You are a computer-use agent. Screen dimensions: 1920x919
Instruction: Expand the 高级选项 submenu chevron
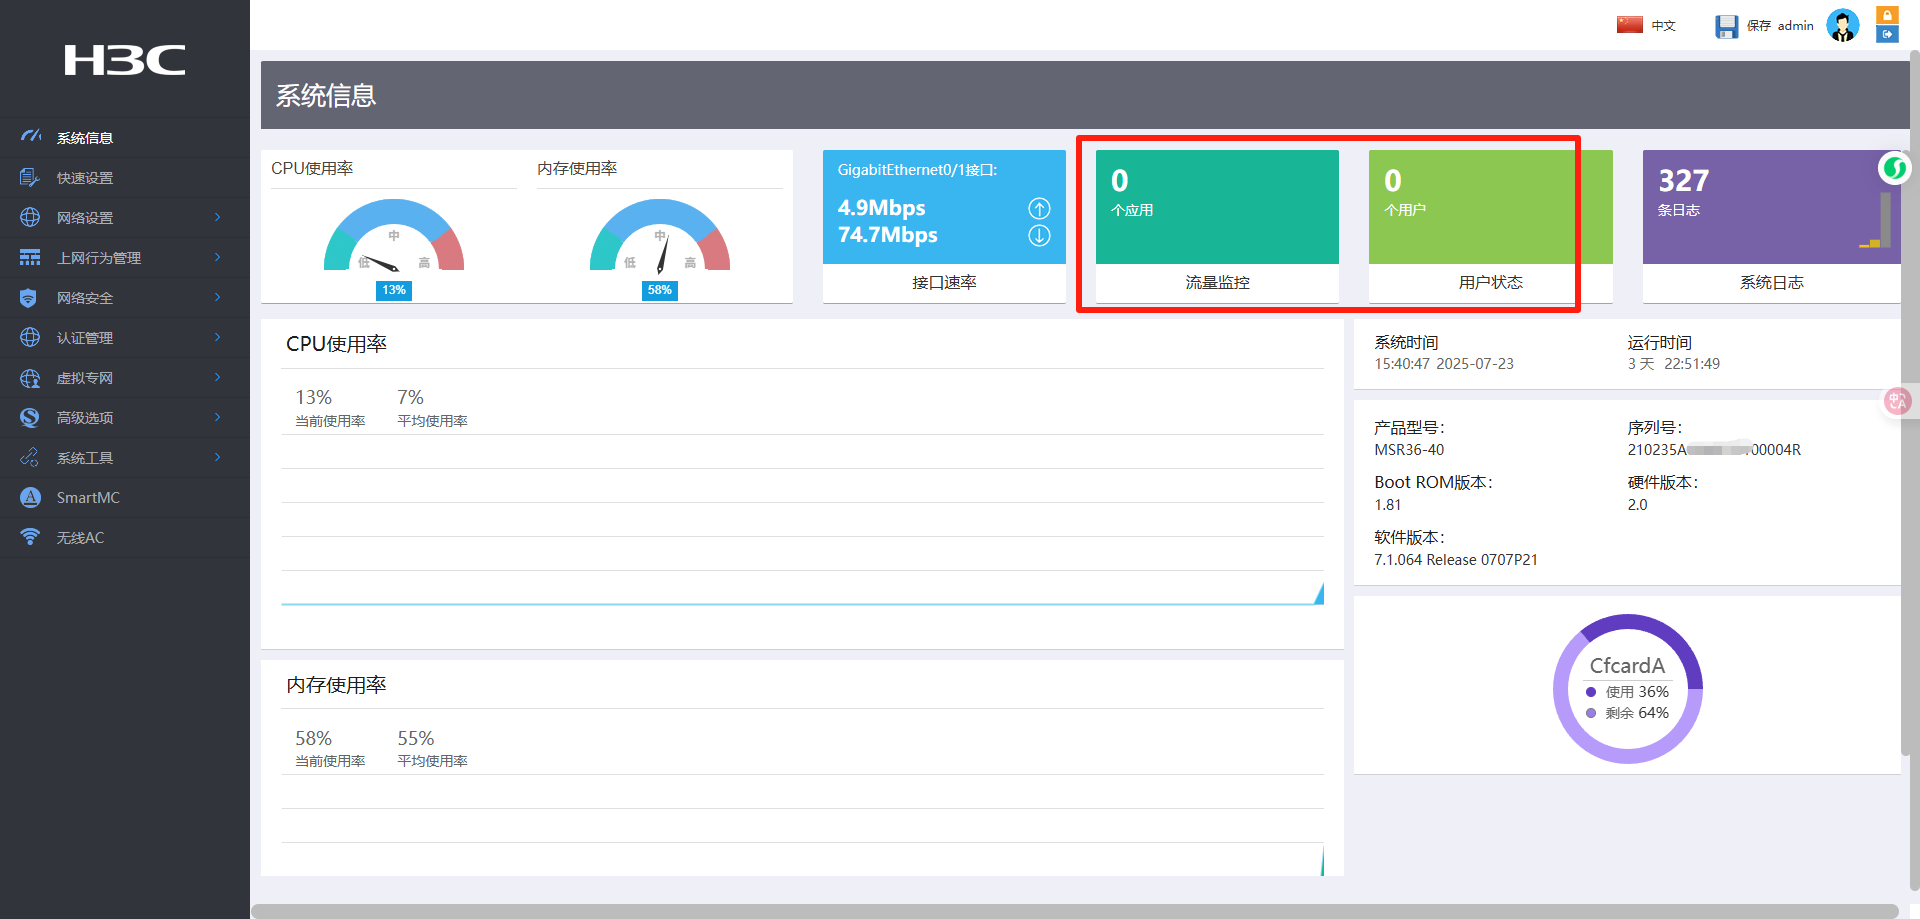pyautogui.click(x=217, y=417)
